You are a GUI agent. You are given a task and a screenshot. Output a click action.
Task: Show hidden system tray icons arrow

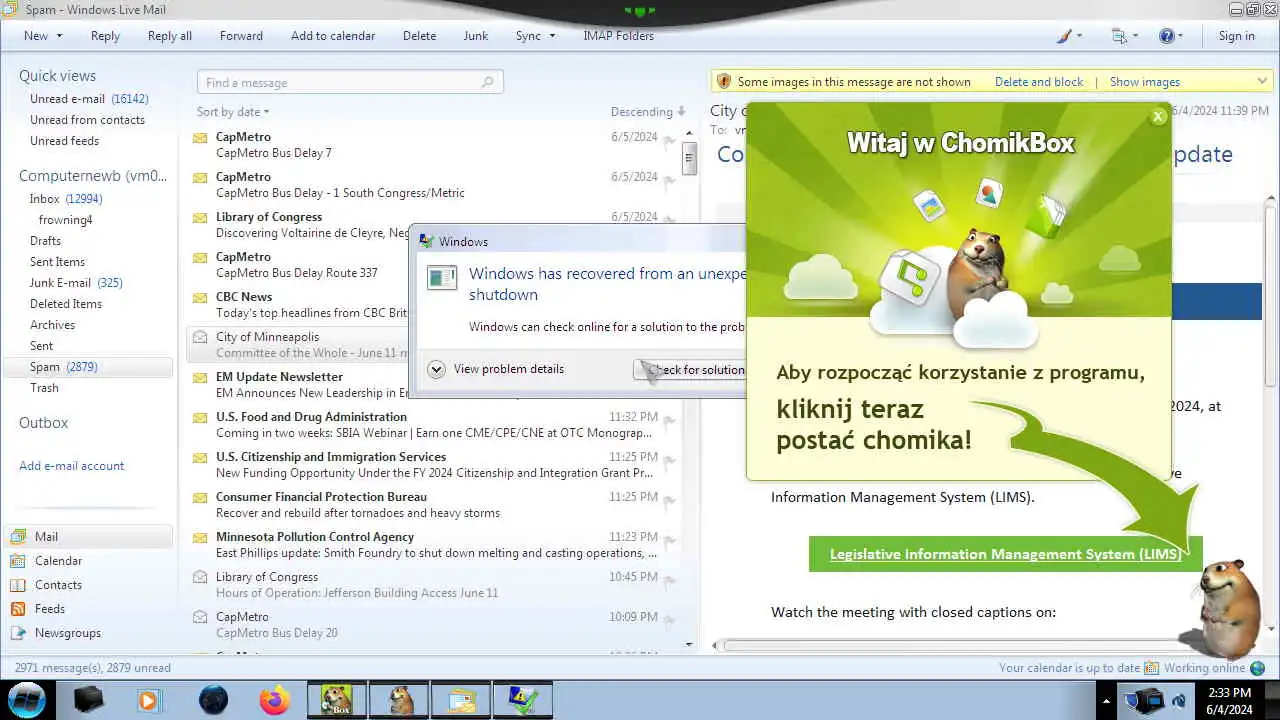click(x=1105, y=700)
